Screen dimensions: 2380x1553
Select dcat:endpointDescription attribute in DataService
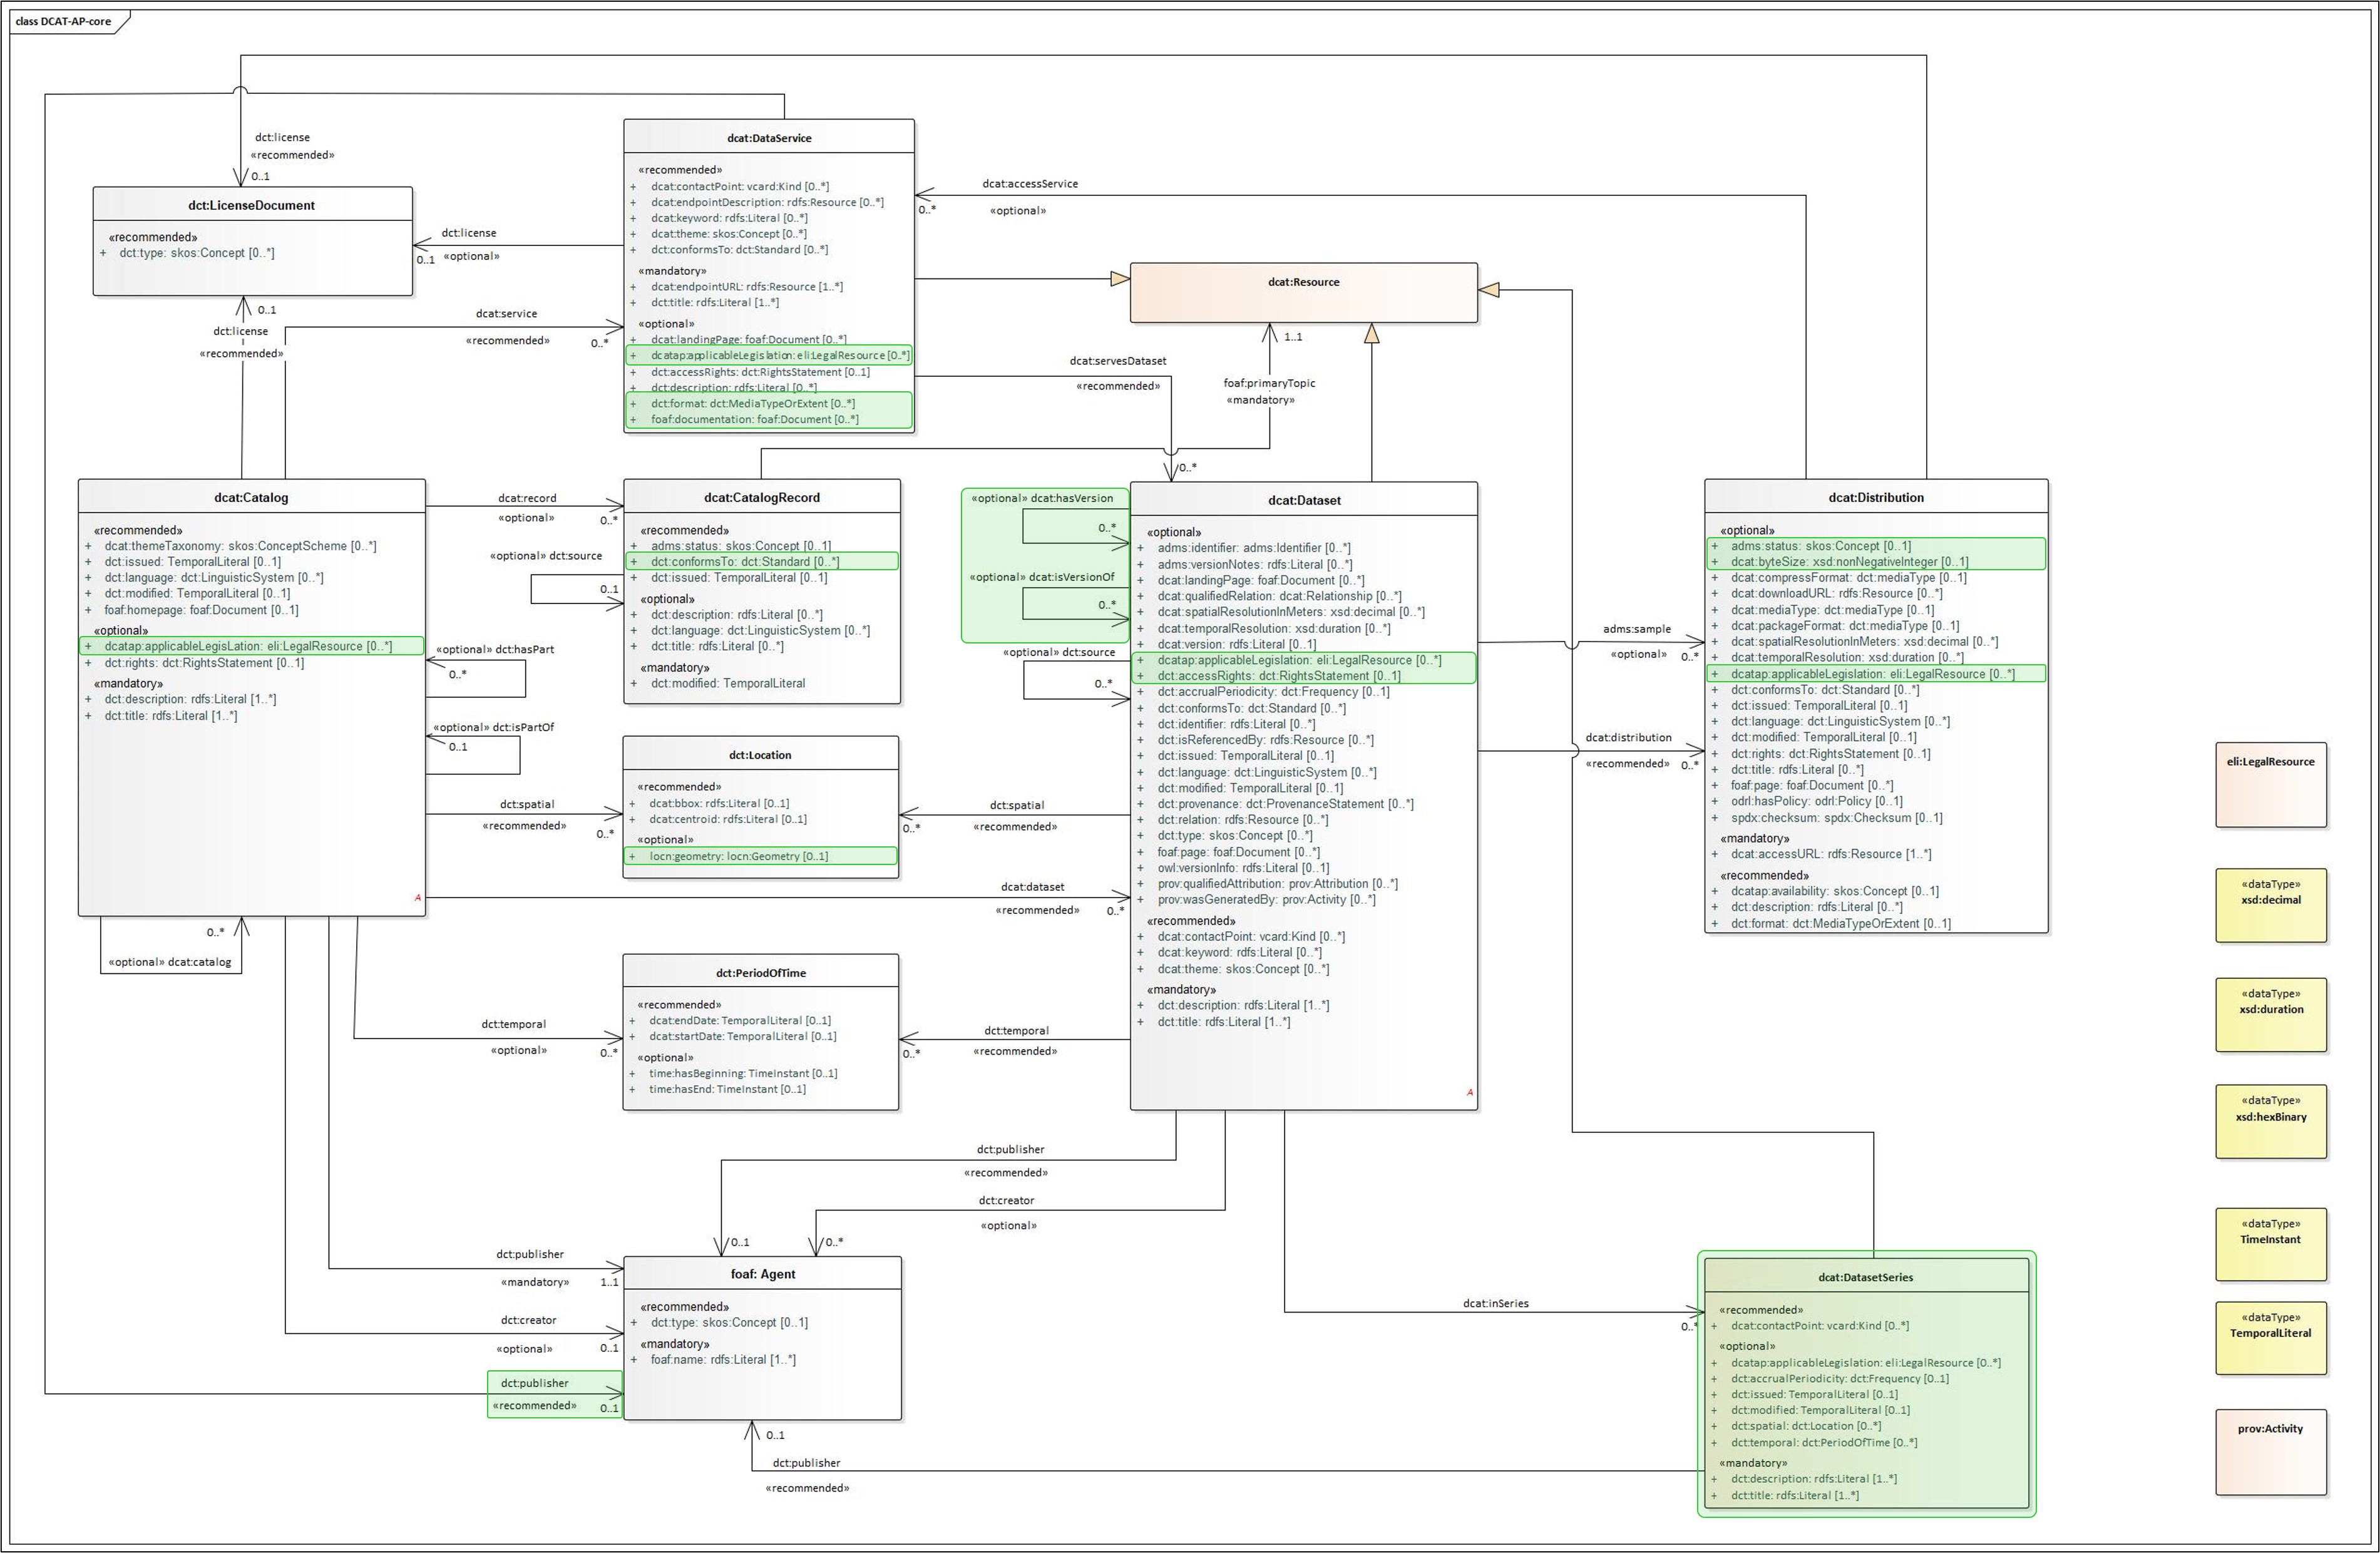(767, 202)
